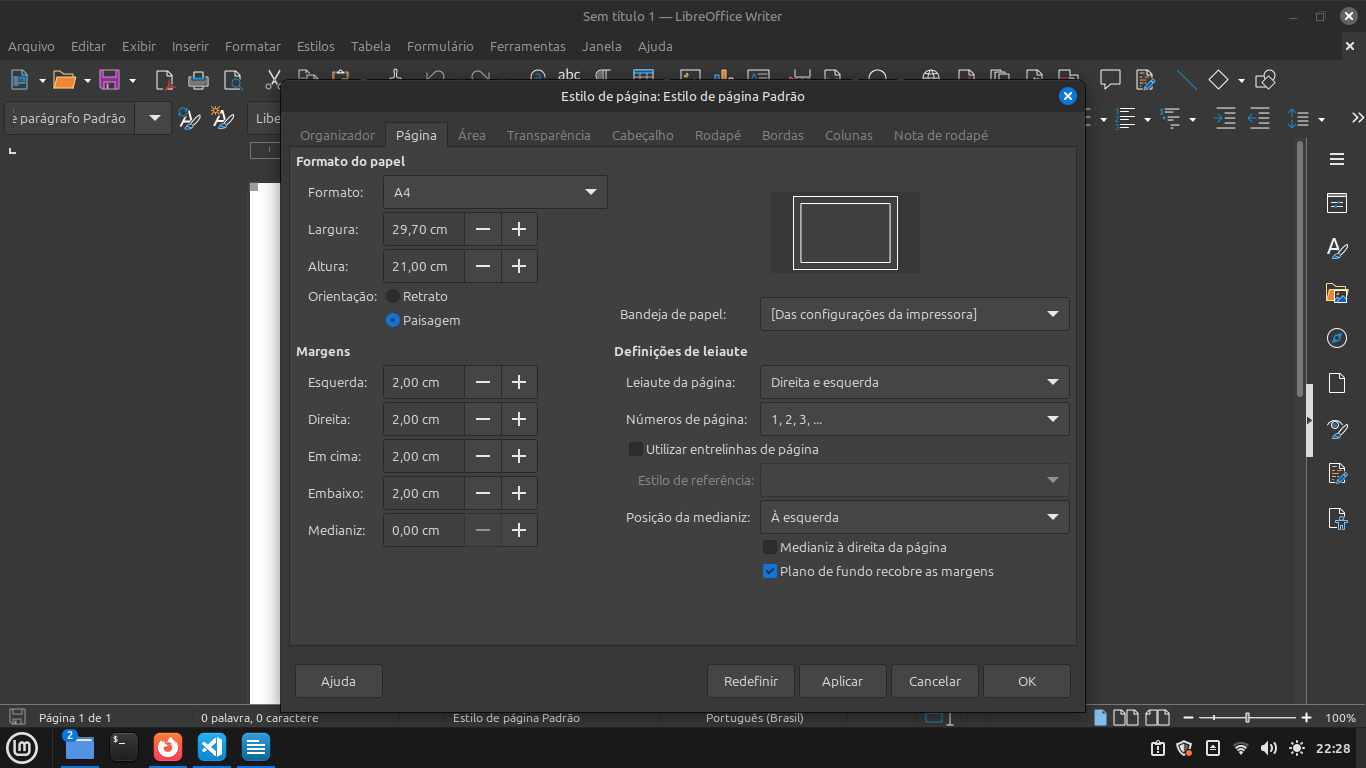Screen dimensions: 1366x768
Task: Click the Increase indent icon
Action: 1225,118
